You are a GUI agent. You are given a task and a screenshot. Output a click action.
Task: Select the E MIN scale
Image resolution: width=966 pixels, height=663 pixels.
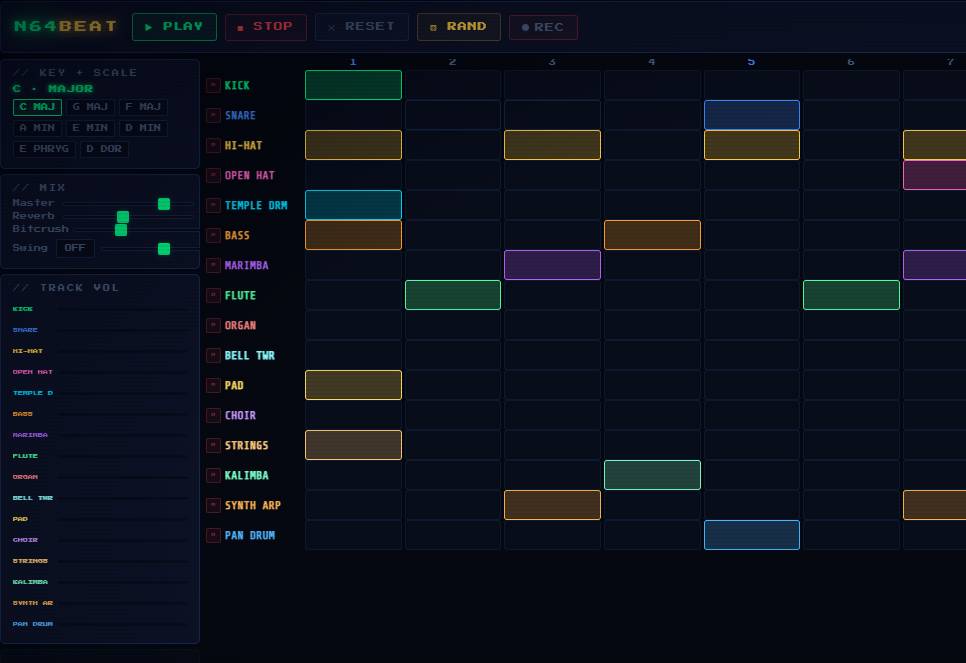tap(91, 128)
